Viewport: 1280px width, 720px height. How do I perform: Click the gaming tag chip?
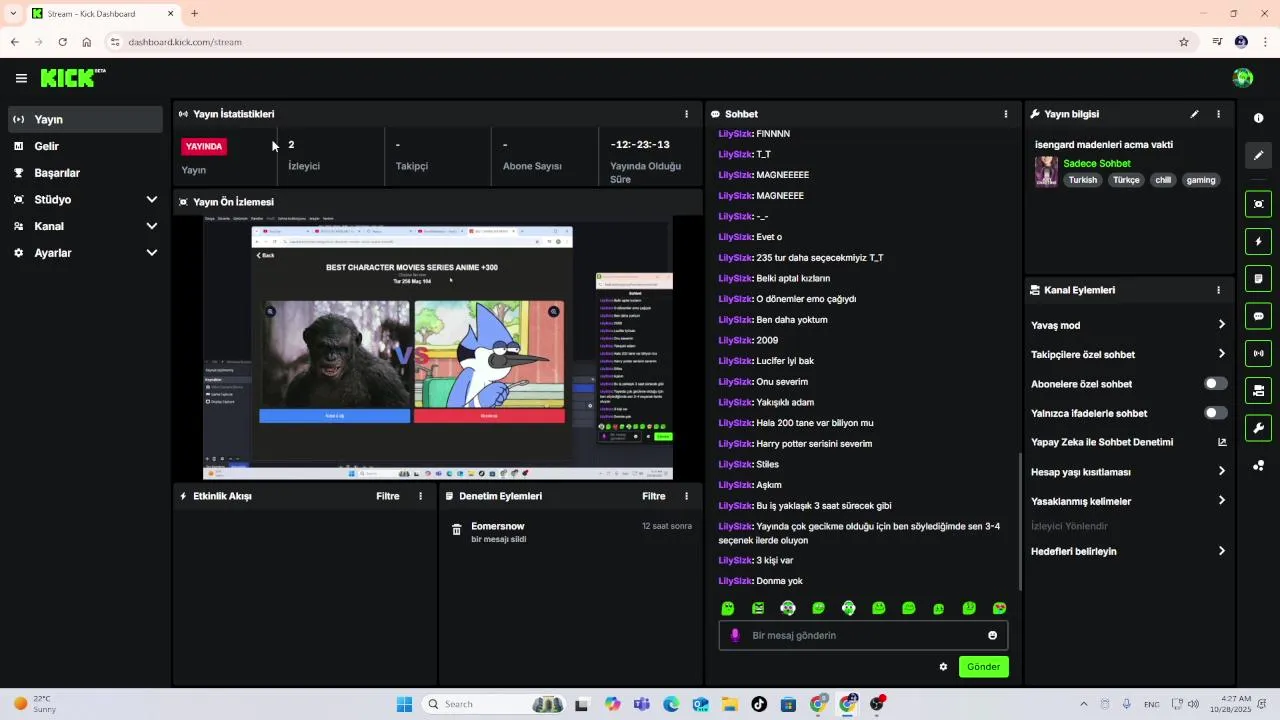(x=1201, y=180)
